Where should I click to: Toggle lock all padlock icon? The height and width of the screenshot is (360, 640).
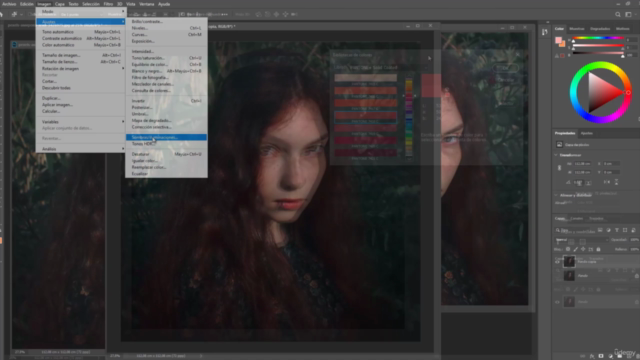point(598,249)
